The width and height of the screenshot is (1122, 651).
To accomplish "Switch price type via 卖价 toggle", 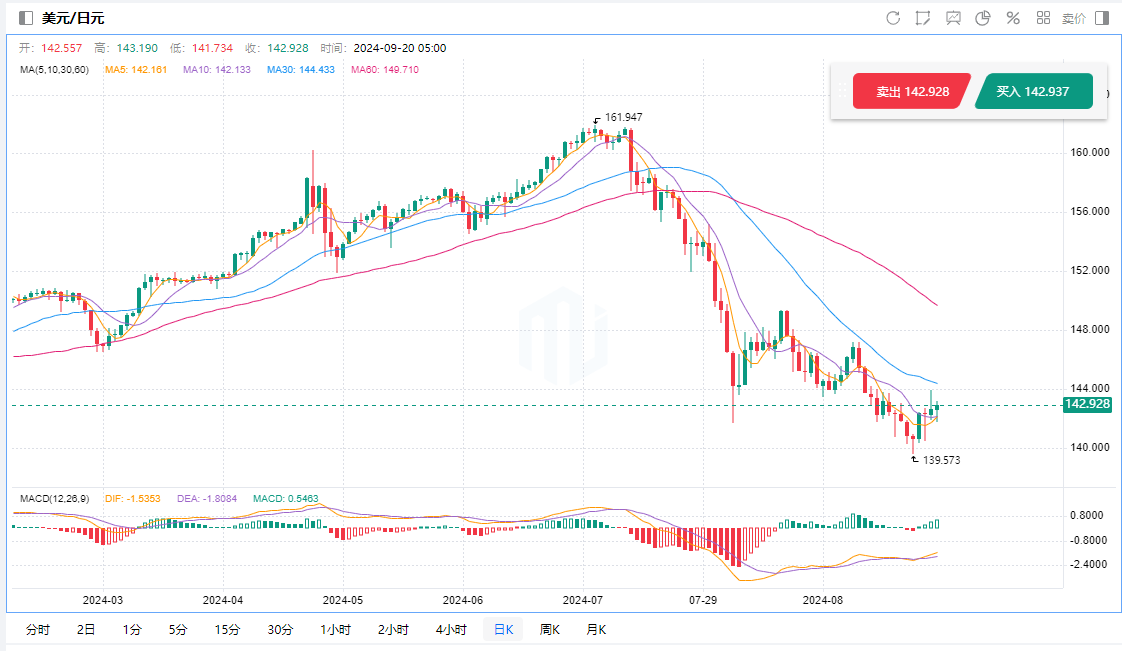I will point(1073,18).
